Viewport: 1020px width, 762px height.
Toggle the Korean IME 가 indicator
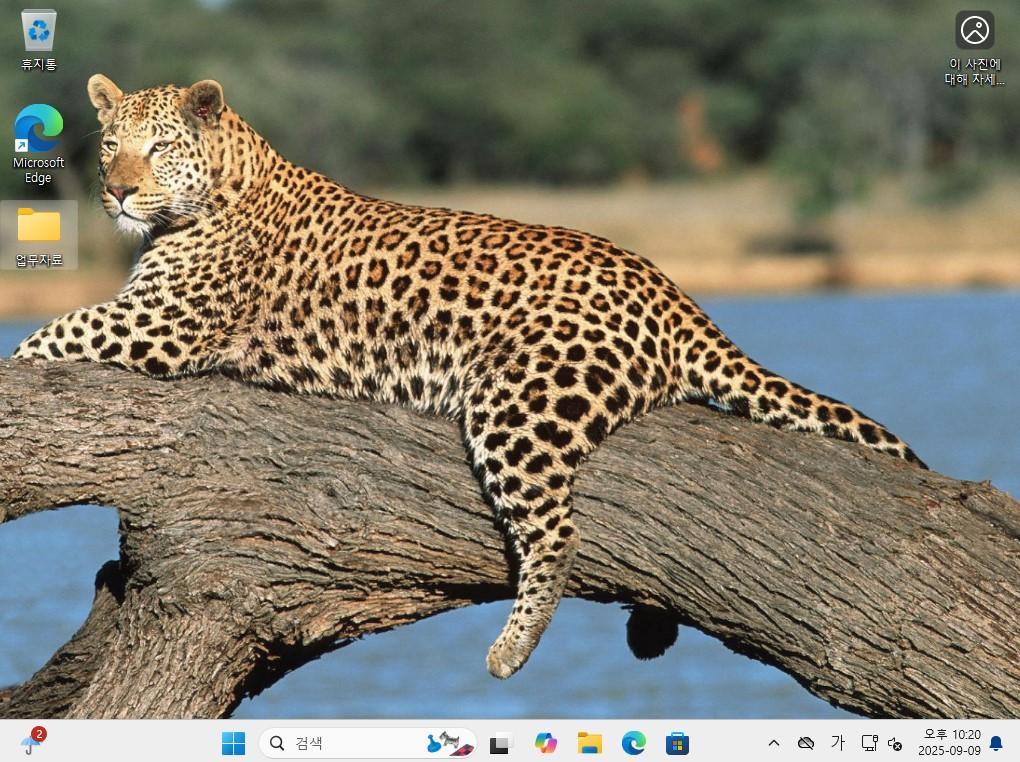pyautogui.click(x=837, y=743)
